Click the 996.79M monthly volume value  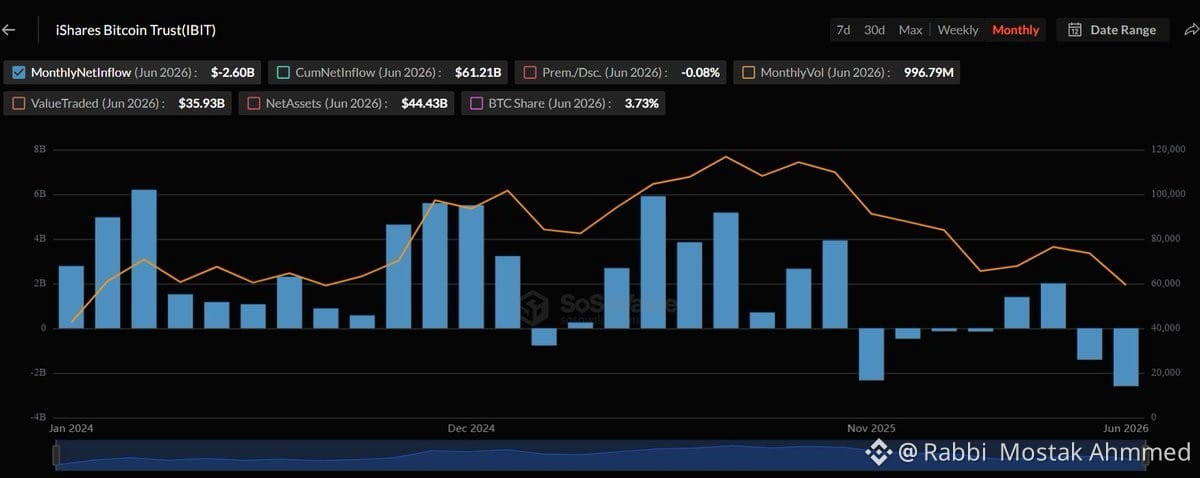929,72
